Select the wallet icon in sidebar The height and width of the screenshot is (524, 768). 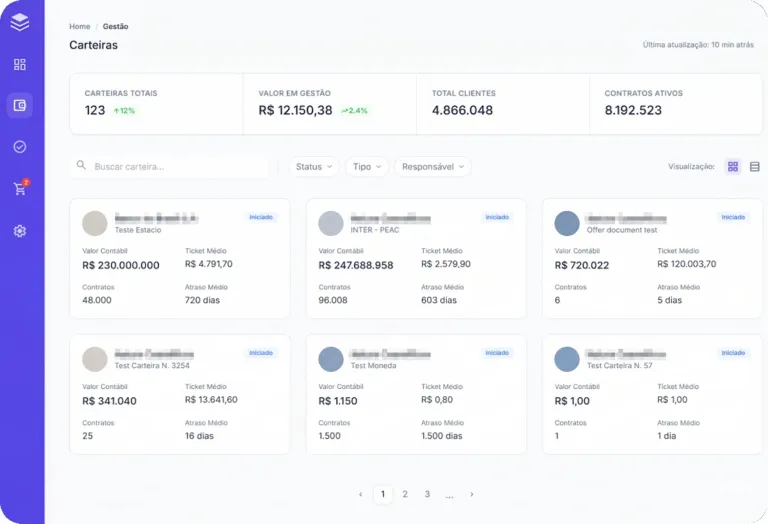(x=20, y=105)
